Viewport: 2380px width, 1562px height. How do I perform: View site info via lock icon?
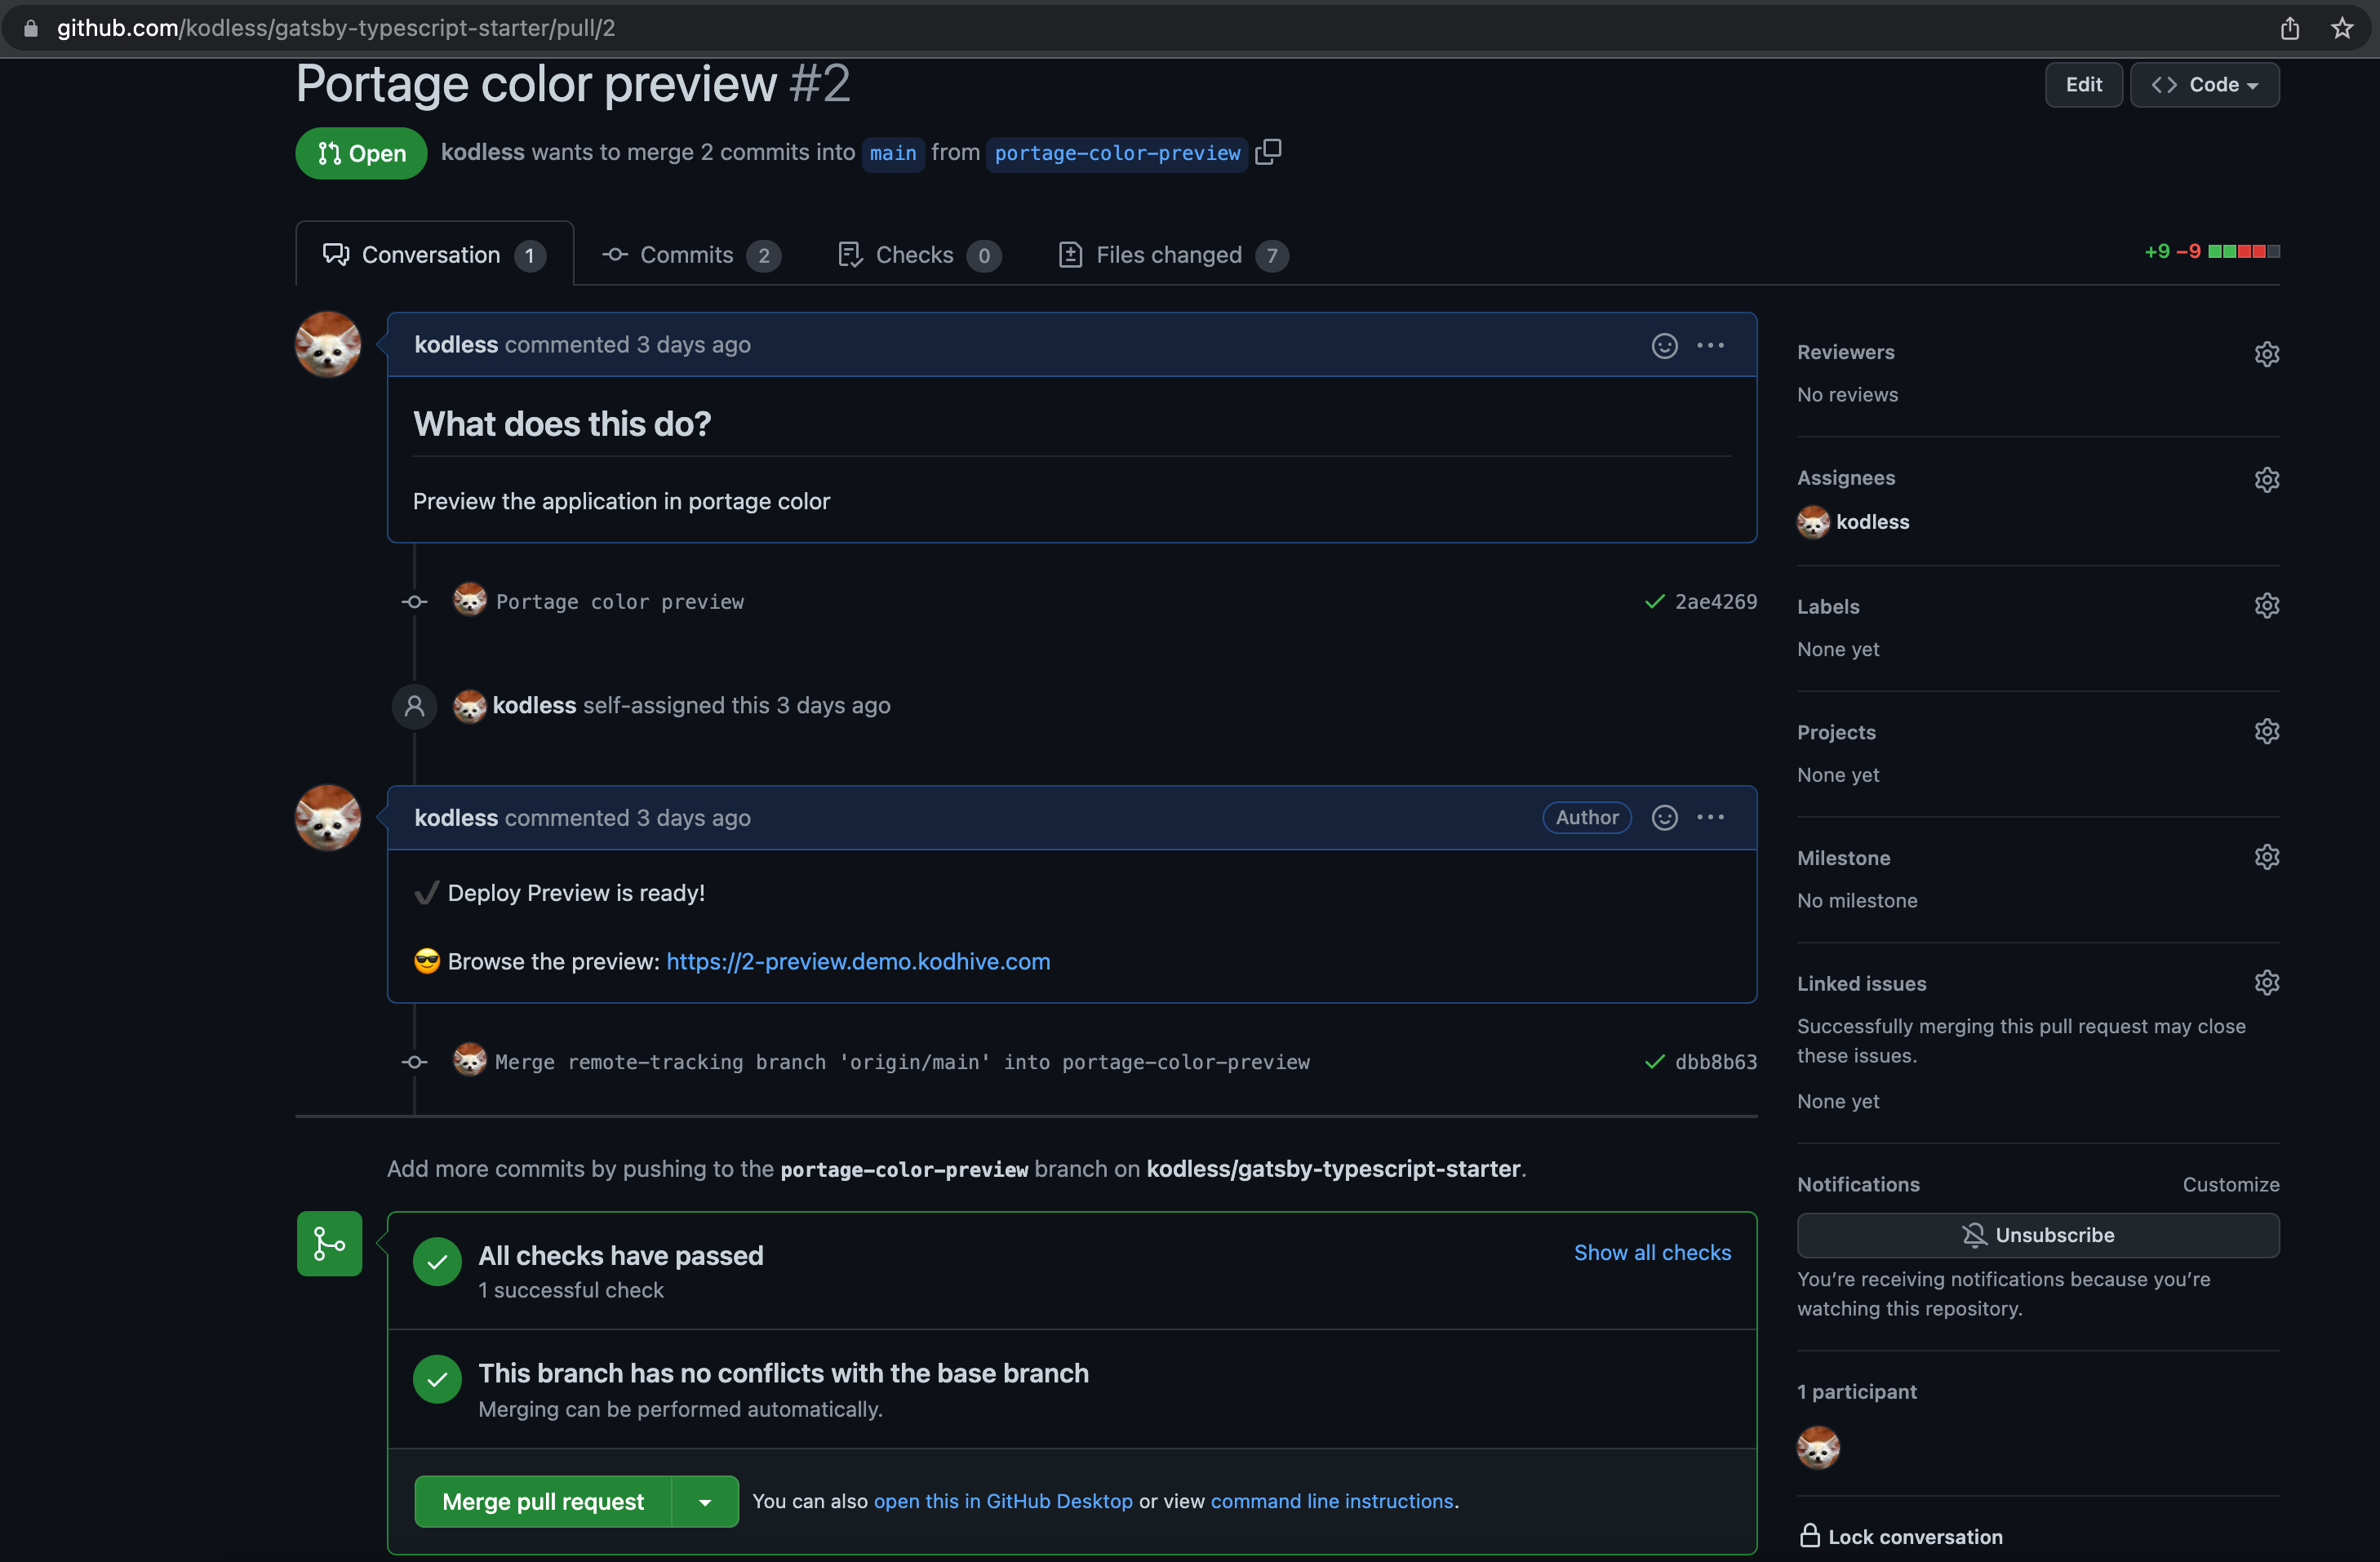(x=30, y=28)
